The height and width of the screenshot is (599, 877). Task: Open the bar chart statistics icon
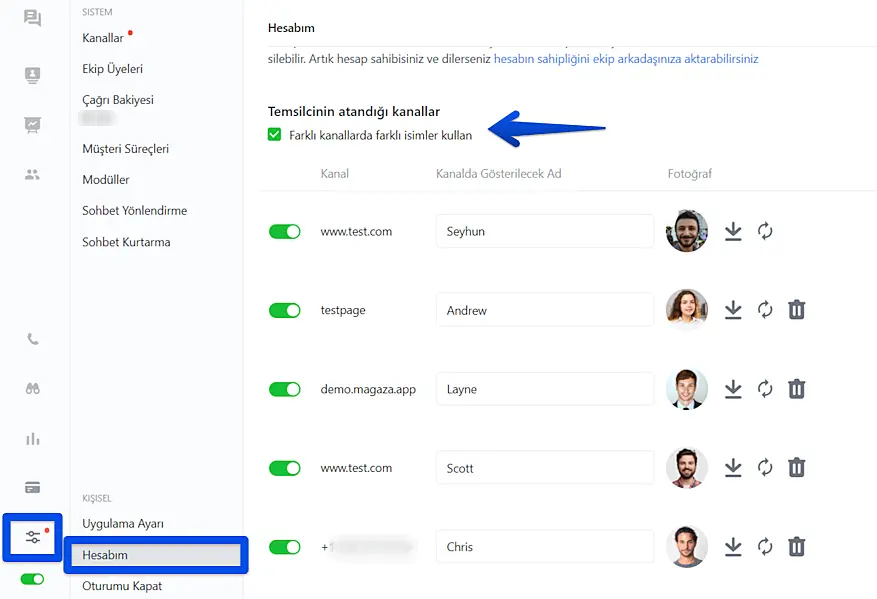[33, 439]
